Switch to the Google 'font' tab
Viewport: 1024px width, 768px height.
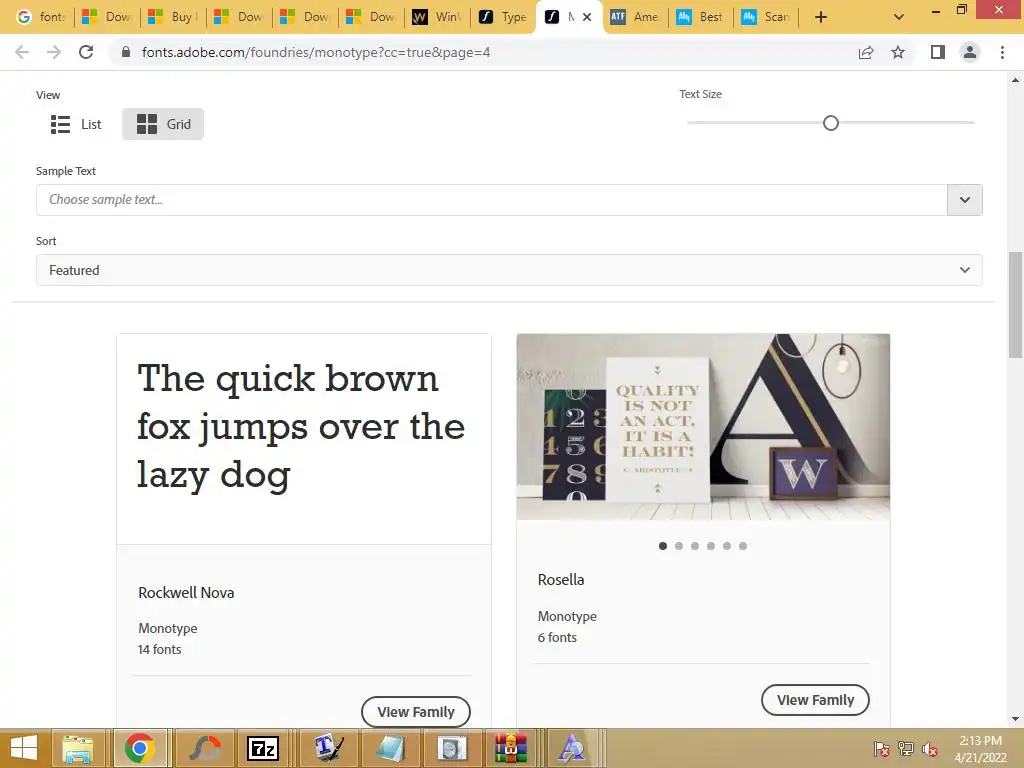(40, 17)
